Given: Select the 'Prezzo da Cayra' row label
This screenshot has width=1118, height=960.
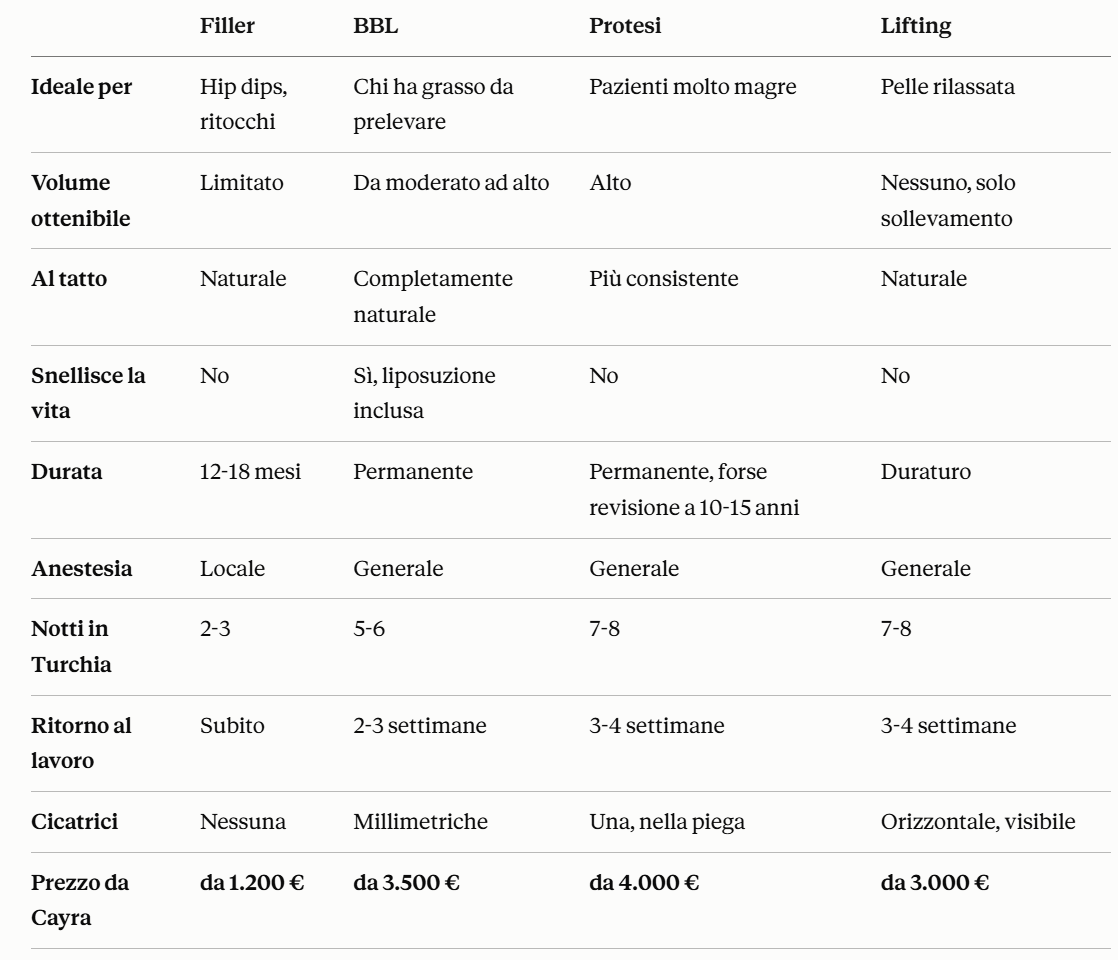Looking at the screenshot, I should 80,900.
